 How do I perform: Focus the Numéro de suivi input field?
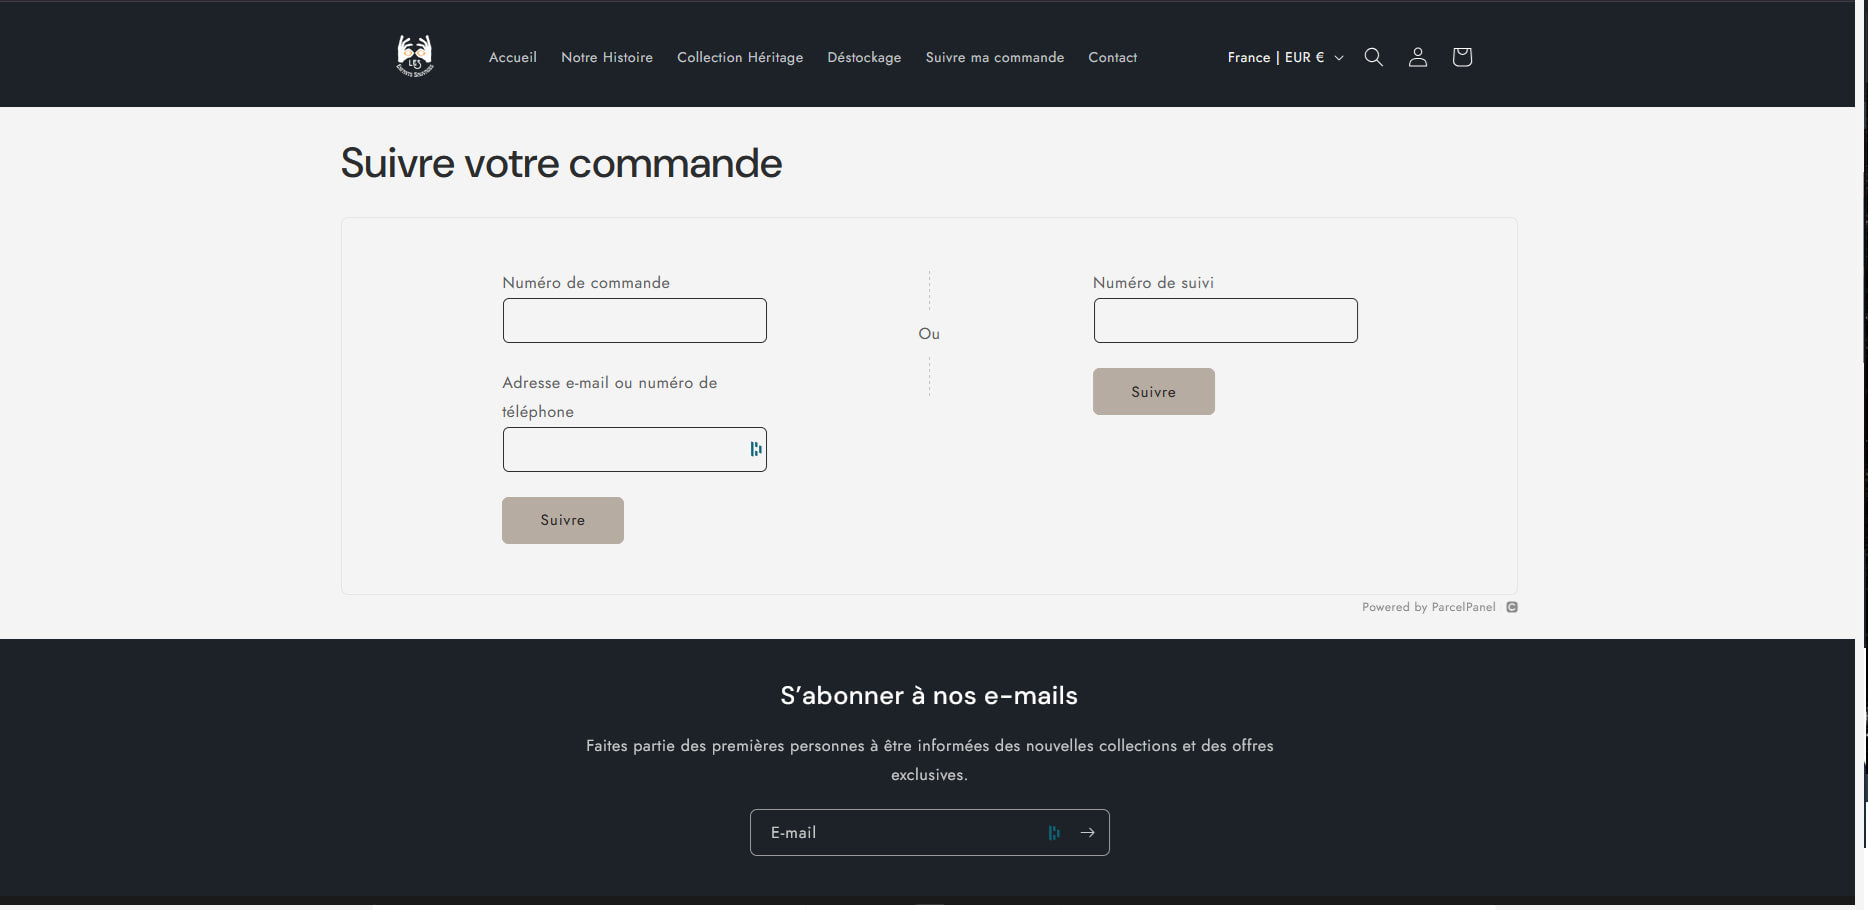(x=1225, y=320)
